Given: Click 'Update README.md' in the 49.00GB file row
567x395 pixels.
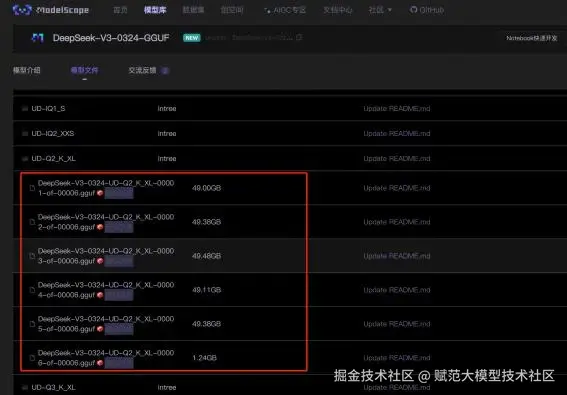Looking at the screenshot, I should [x=397, y=188].
